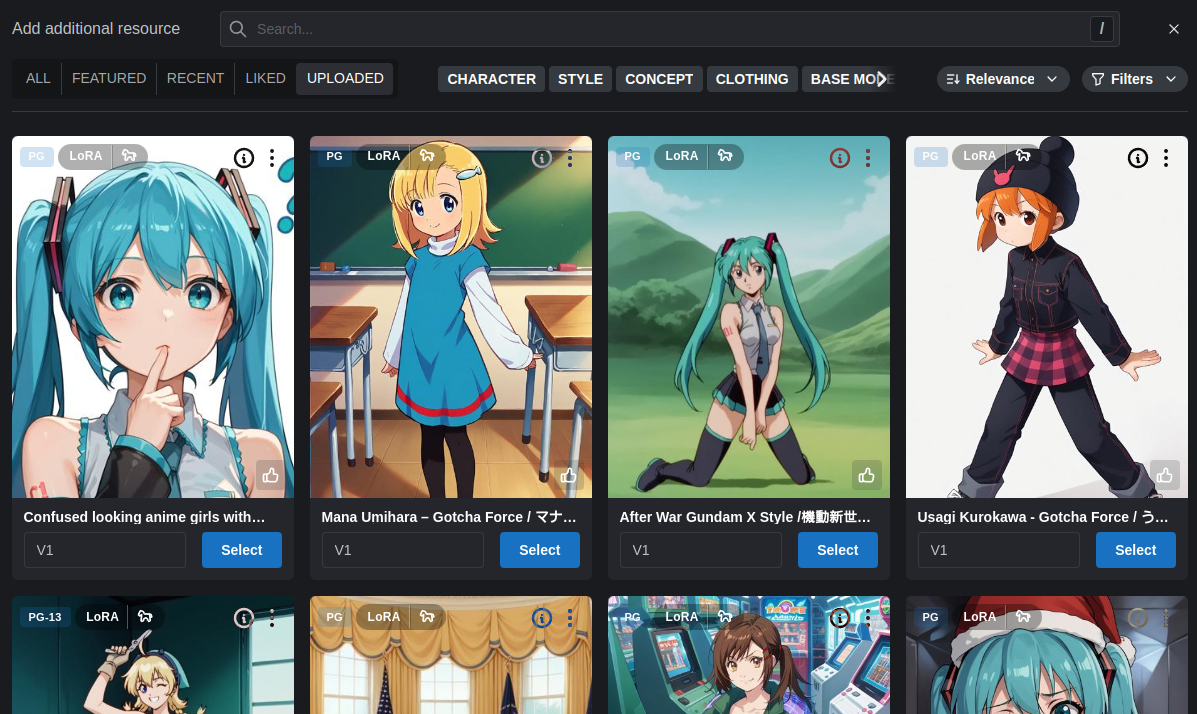Like the Mana Umihara resource
Image resolution: width=1197 pixels, height=714 pixels.
click(x=569, y=476)
